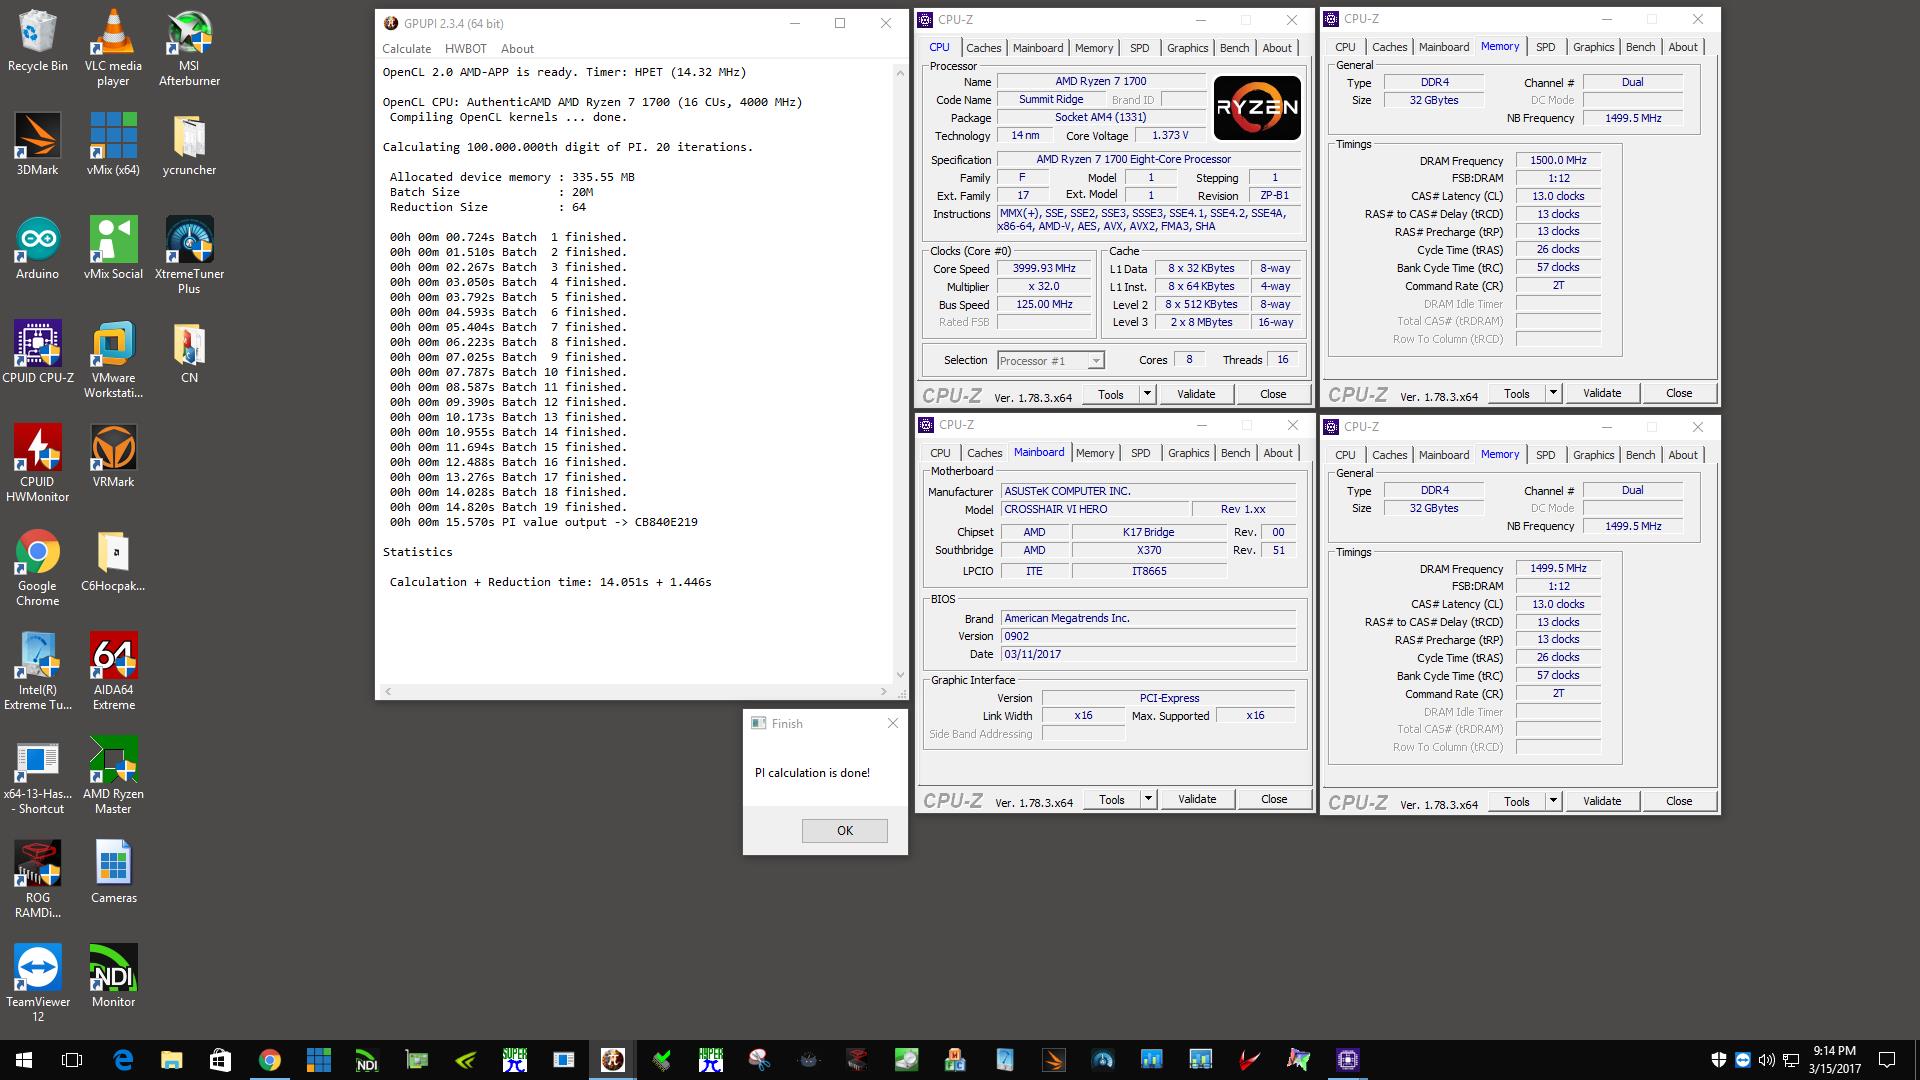The height and width of the screenshot is (1080, 1920).
Task: Launch MSI Afterburner desktop shortcut
Action: point(189,48)
